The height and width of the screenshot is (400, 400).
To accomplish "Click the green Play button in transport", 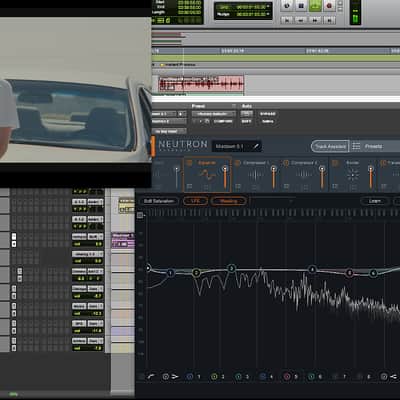I will click(315, 6).
